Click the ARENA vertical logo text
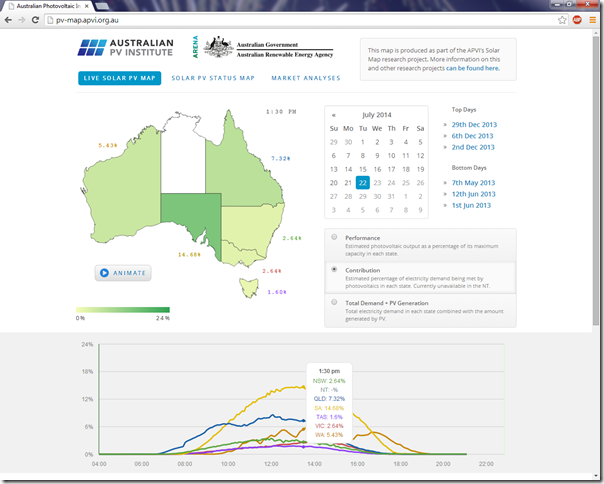 tap(195, 47)
